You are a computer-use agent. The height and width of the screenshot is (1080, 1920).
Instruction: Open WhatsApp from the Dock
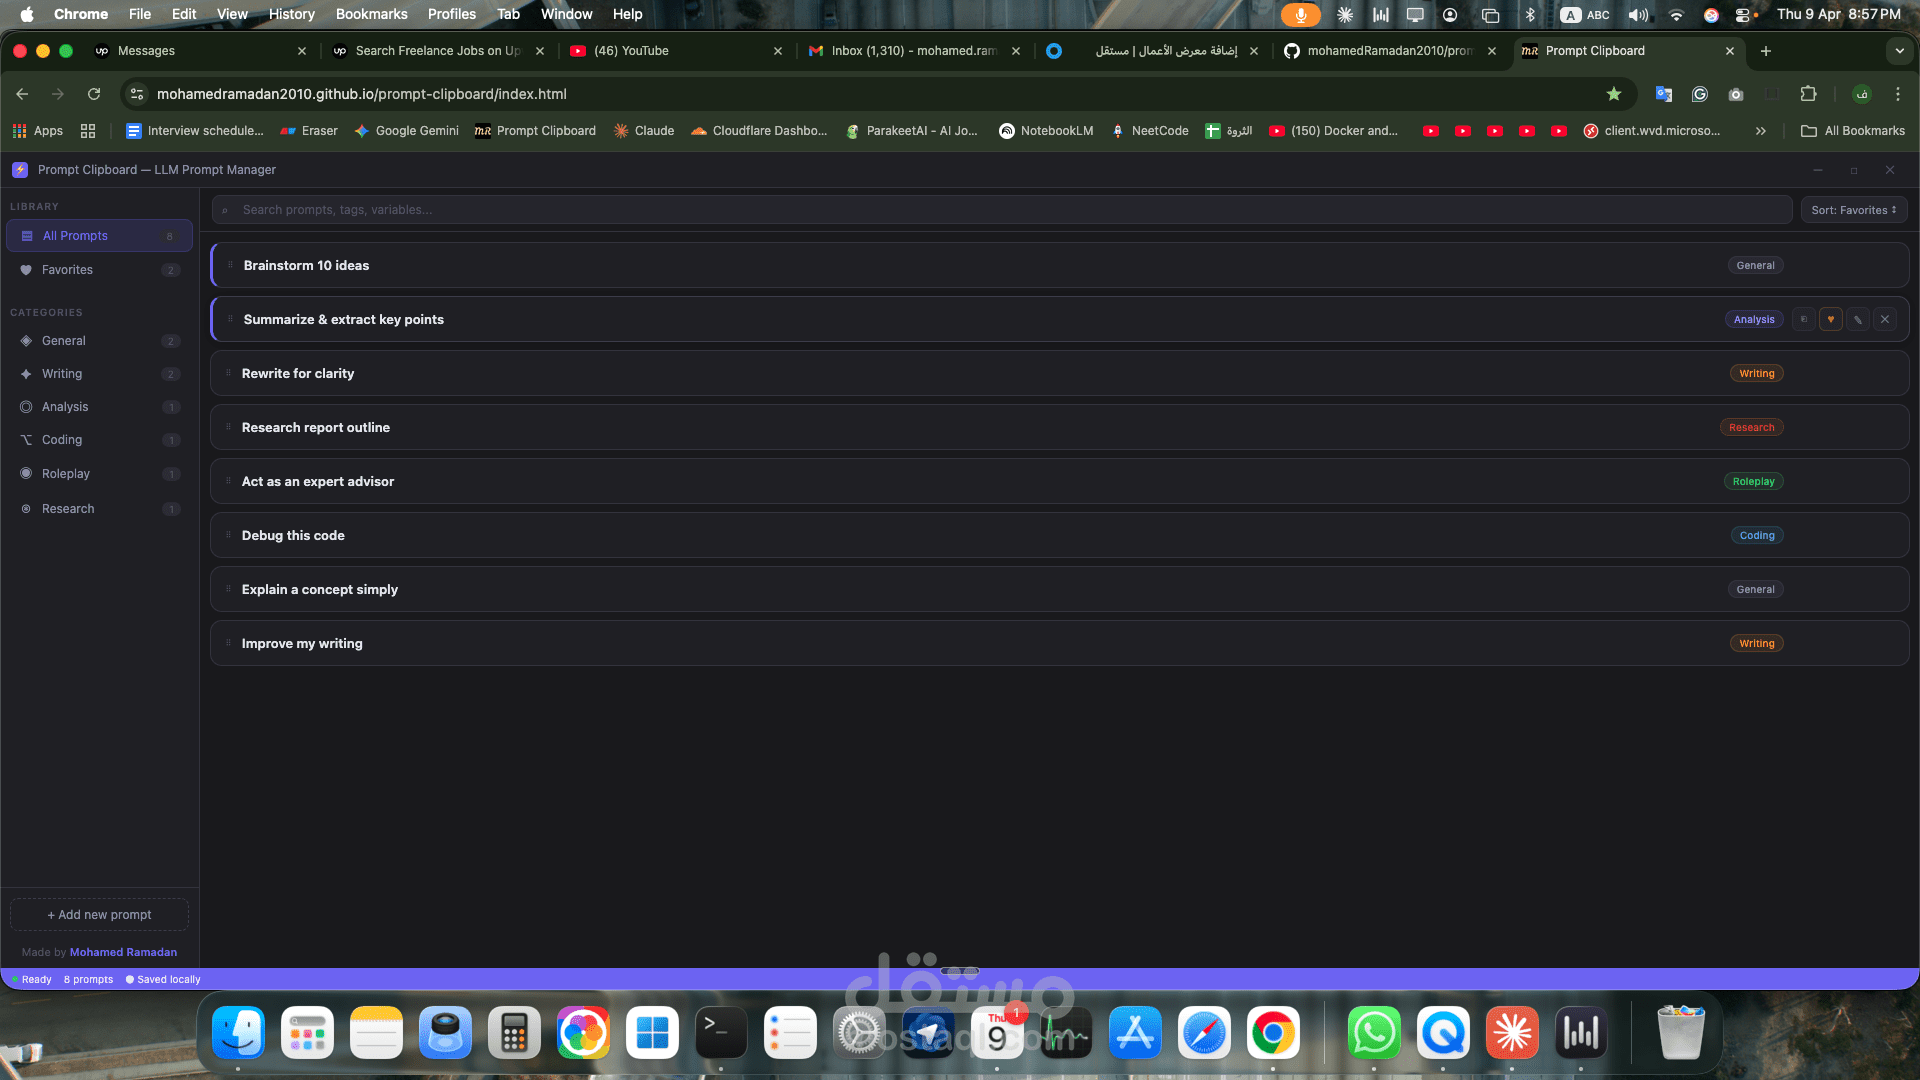[x=1373, y=1033]
